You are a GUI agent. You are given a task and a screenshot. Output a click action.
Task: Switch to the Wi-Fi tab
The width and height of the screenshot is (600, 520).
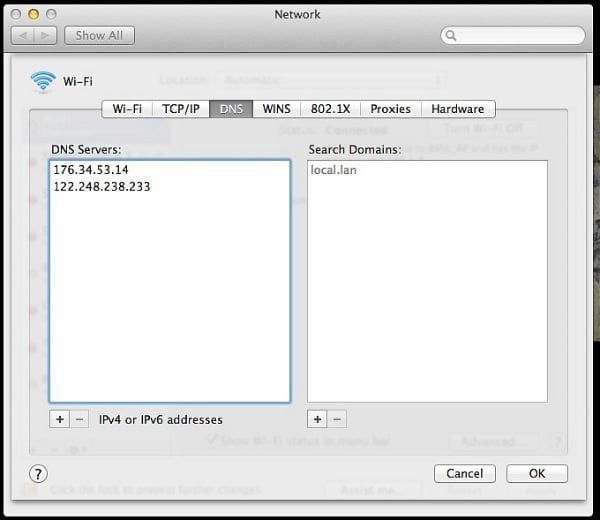pos(127,109)
